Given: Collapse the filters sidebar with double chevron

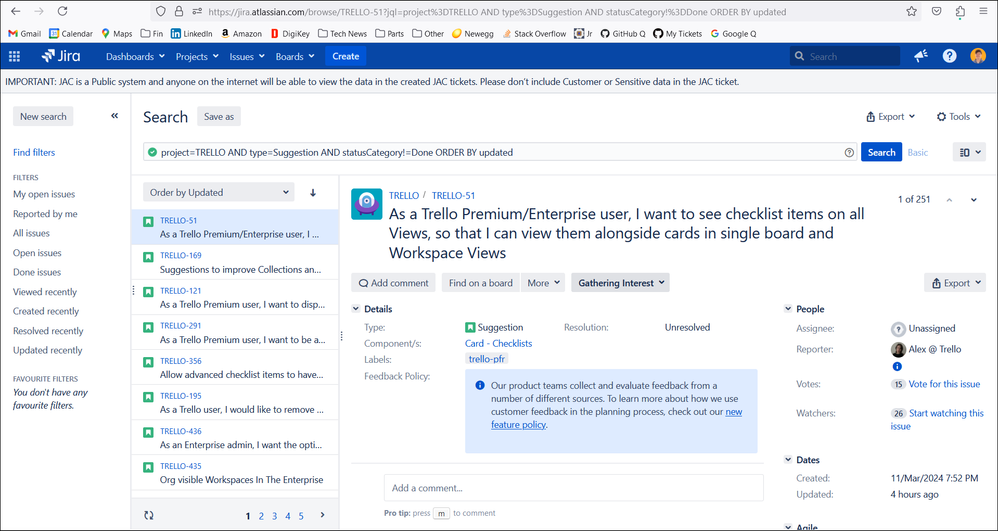Looking at the screenshot, I should (x=115, y=116).
